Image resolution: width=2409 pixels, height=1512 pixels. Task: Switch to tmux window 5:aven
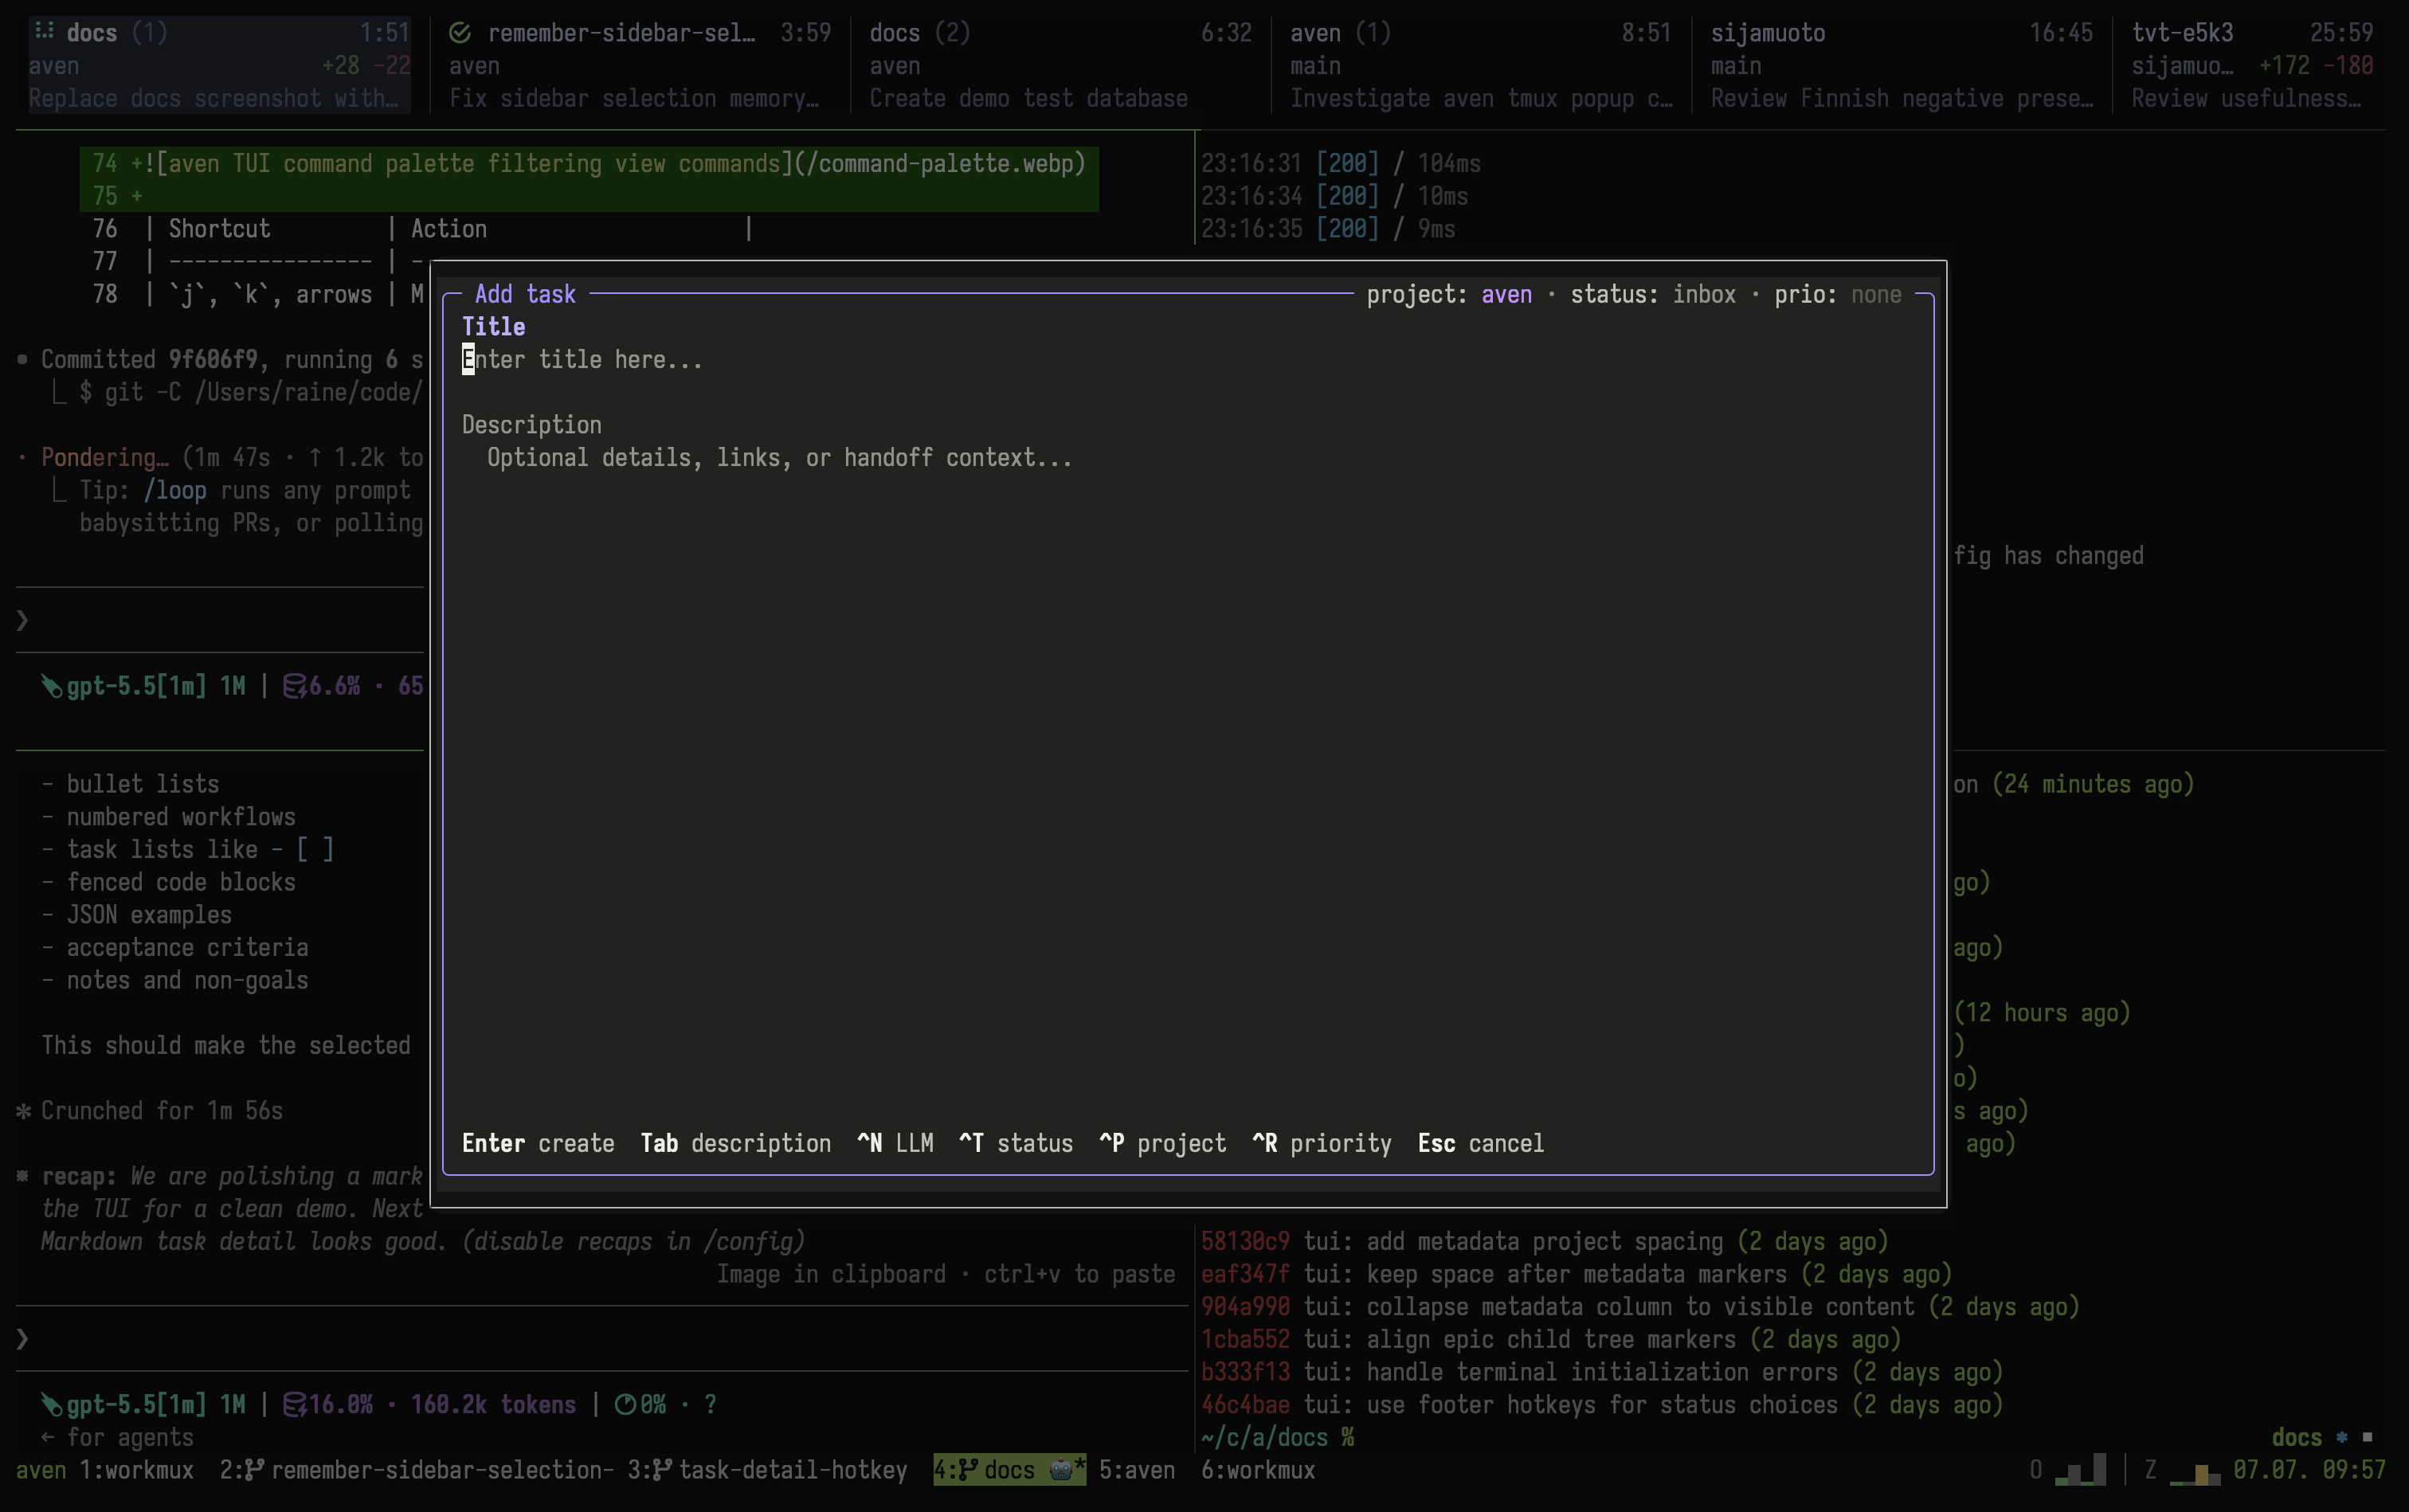1137,1470
